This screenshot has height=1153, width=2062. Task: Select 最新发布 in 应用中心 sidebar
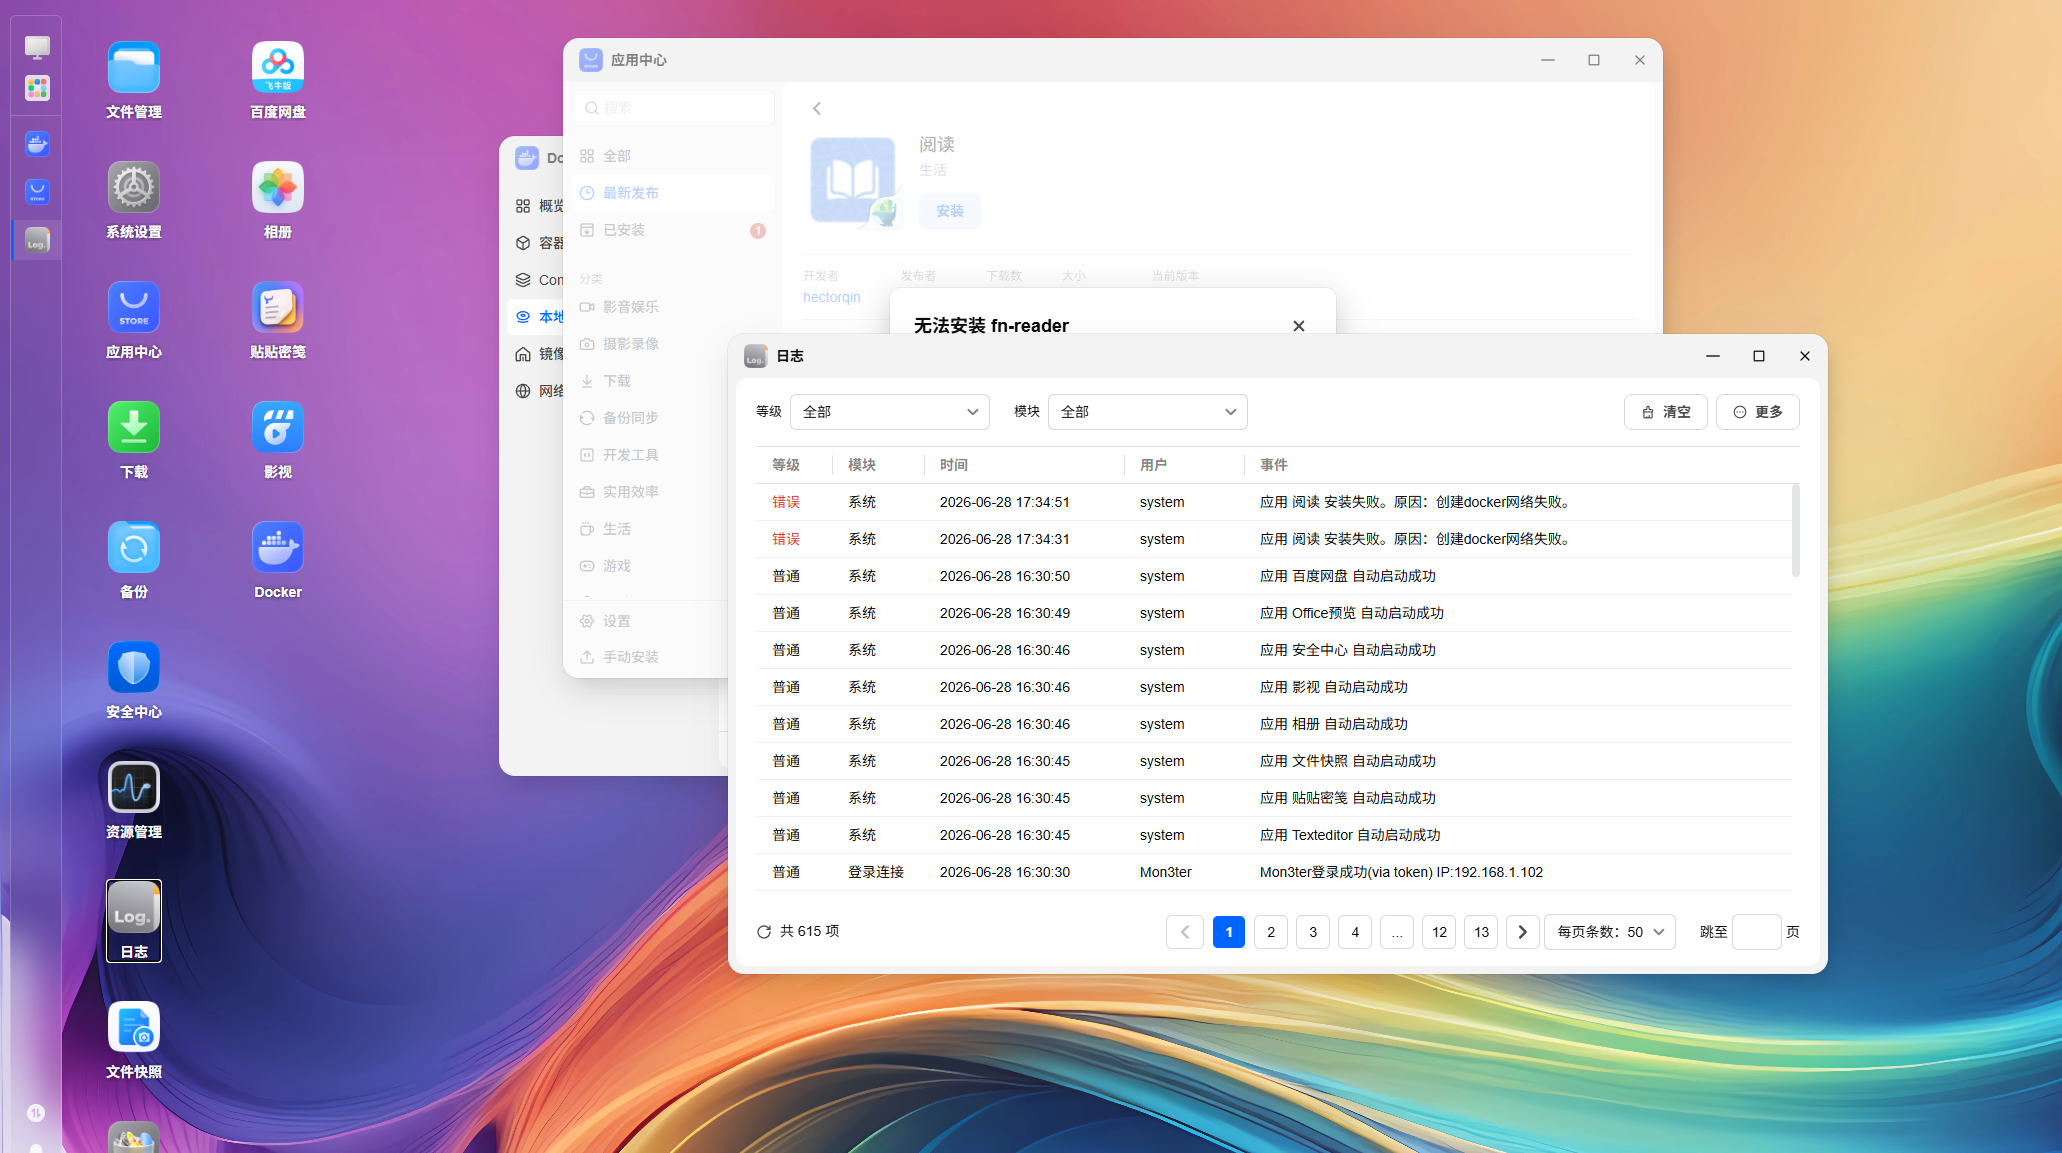click(x=672, y=193)
